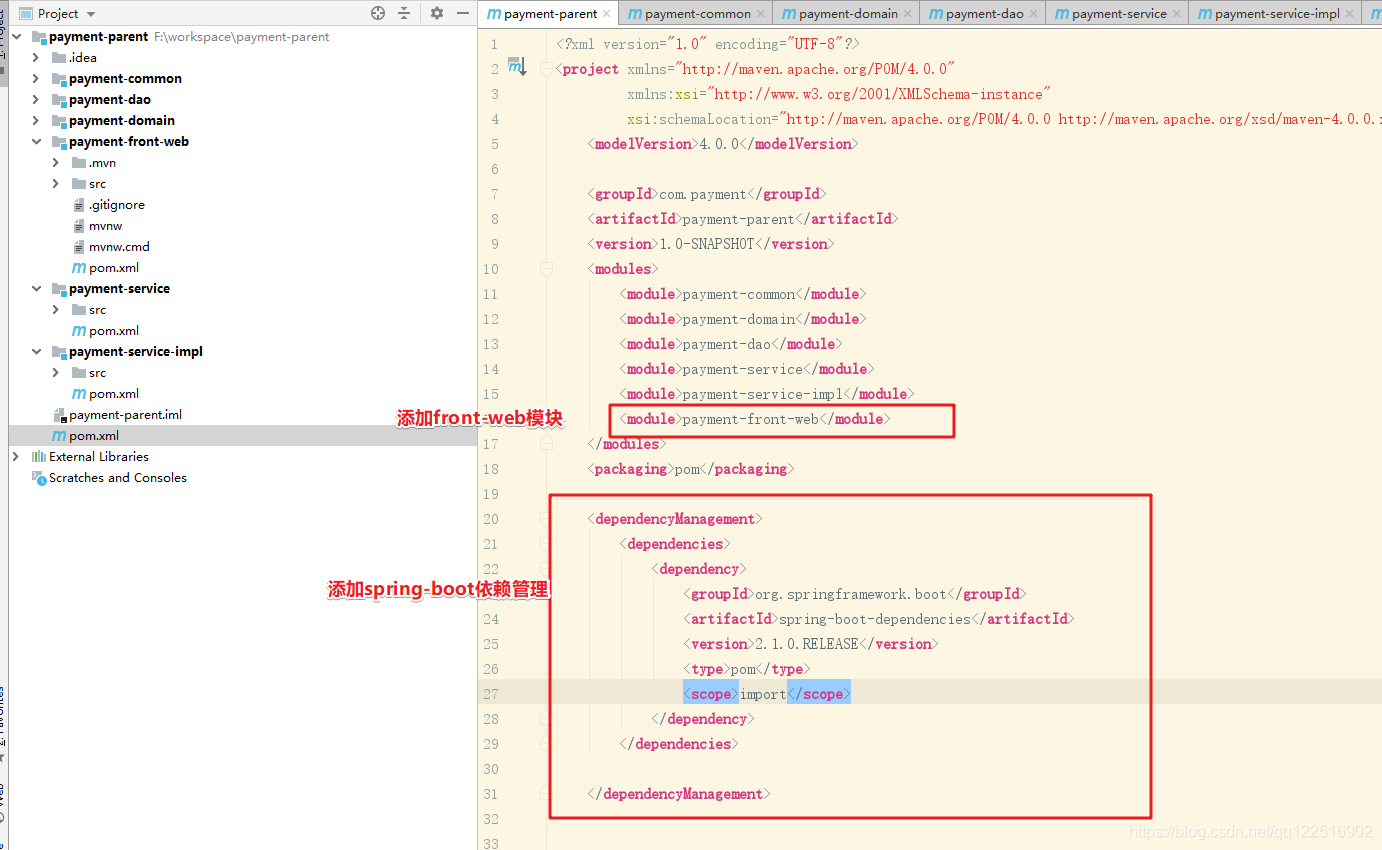Fold the project element at line 2
This screenshot has height=850, width=1382.
coord(545,69)
